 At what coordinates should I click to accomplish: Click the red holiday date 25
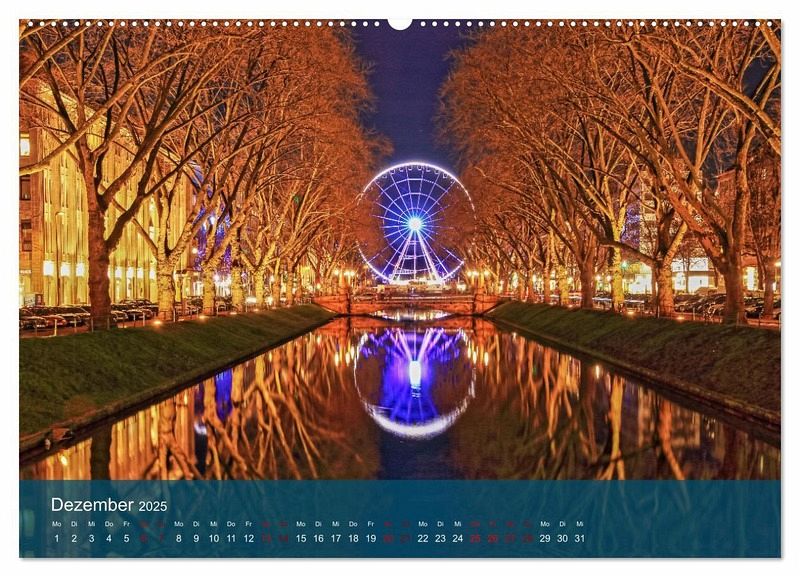pyautogui.click(x=475, y=538)
